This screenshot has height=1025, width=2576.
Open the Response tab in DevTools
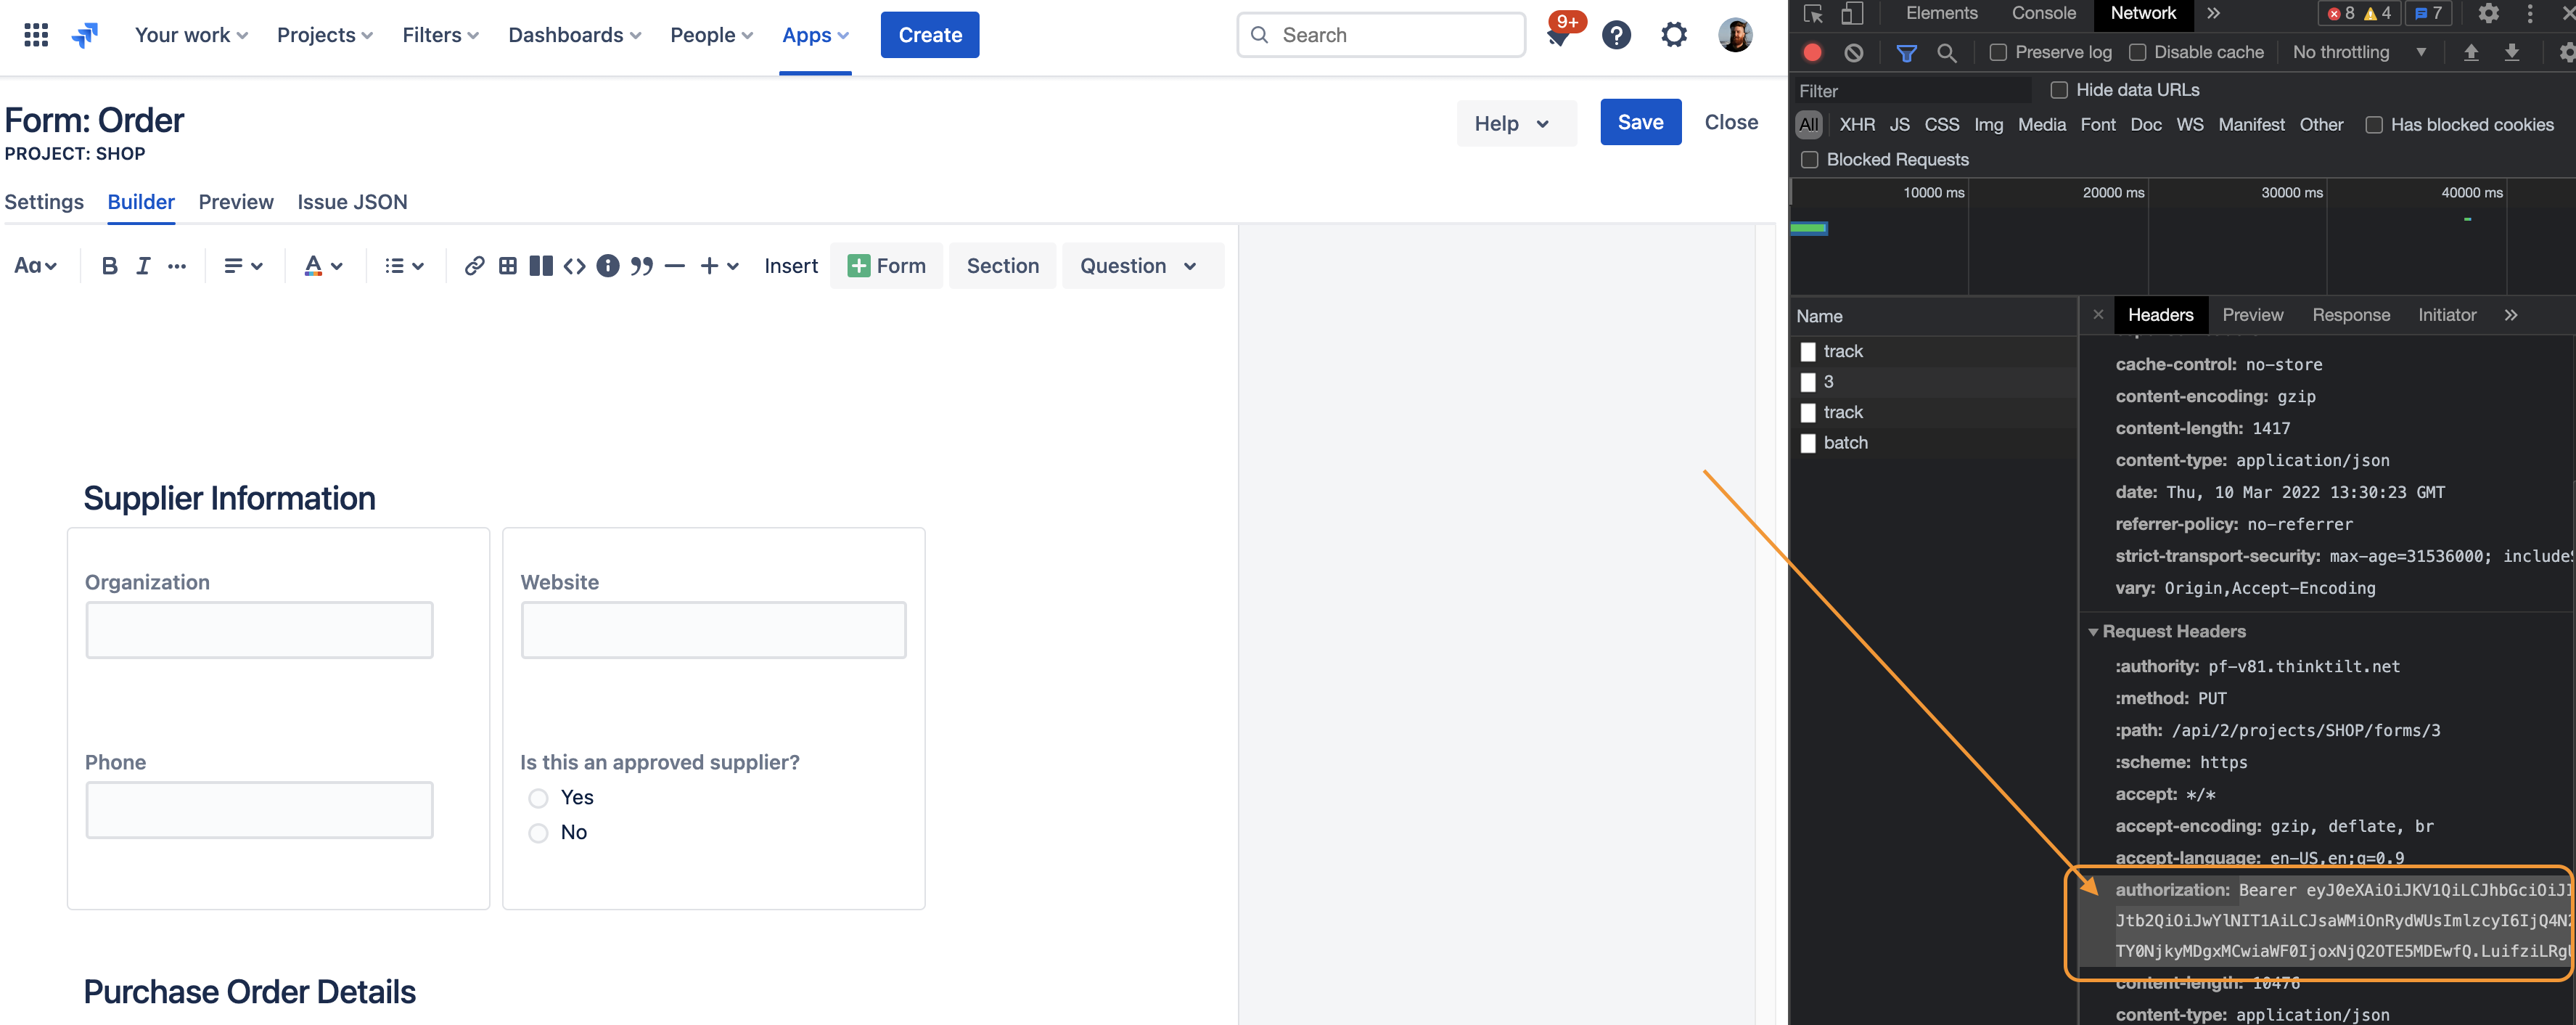coord(2350,315)
